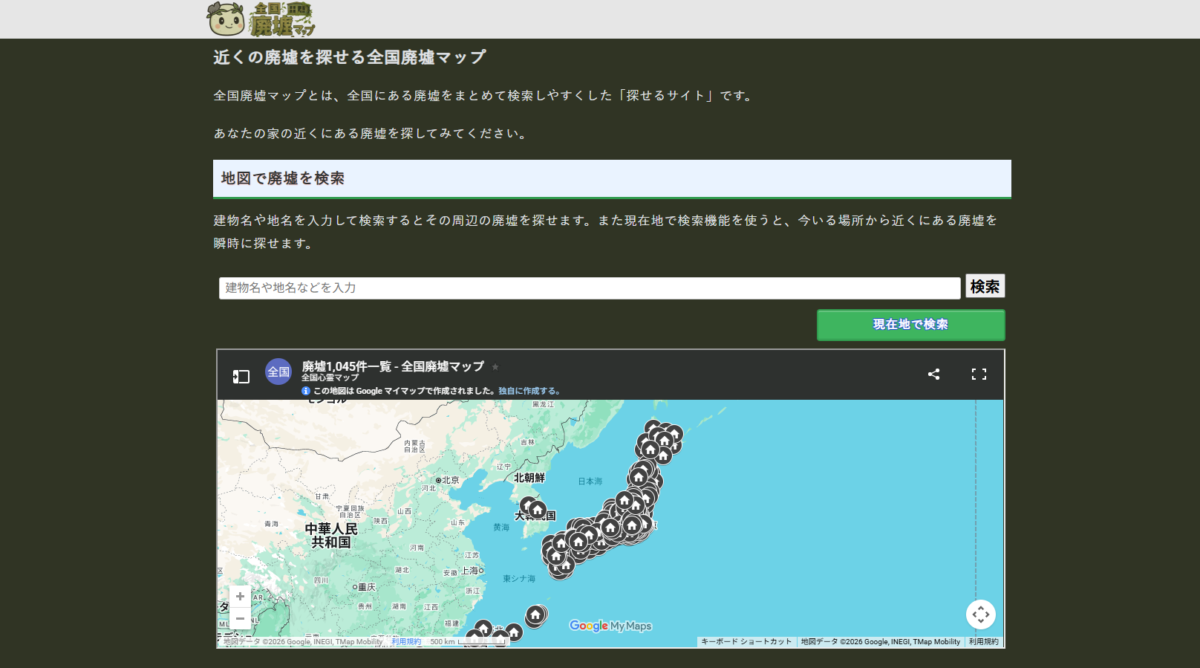Click the 全国心霊マップ subtitle text
This screenshot has height=668, width=1200.
329,378
